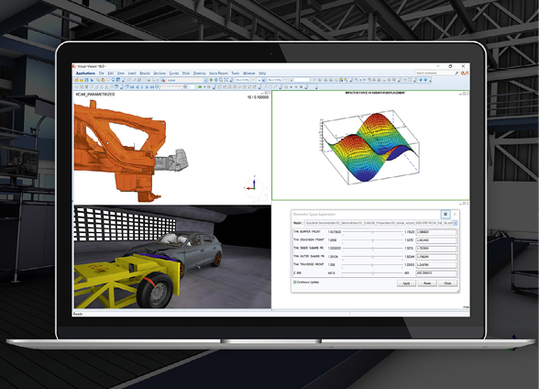Open the Applications menu
Image resolution: width=539 pixels, height=389 pixels.
point(85,73)
